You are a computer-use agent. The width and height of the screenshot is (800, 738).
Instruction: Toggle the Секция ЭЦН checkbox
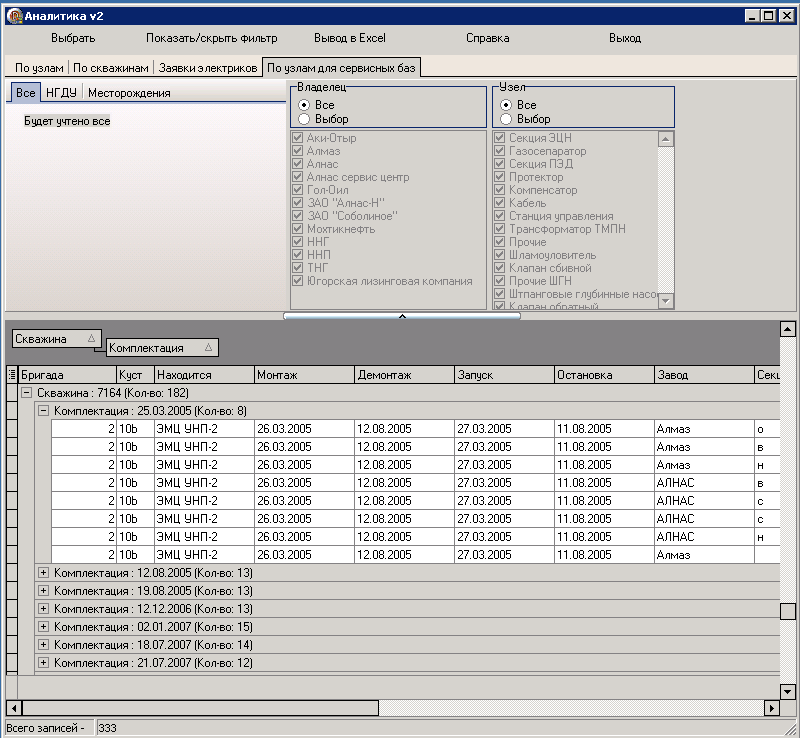[500, 138]
